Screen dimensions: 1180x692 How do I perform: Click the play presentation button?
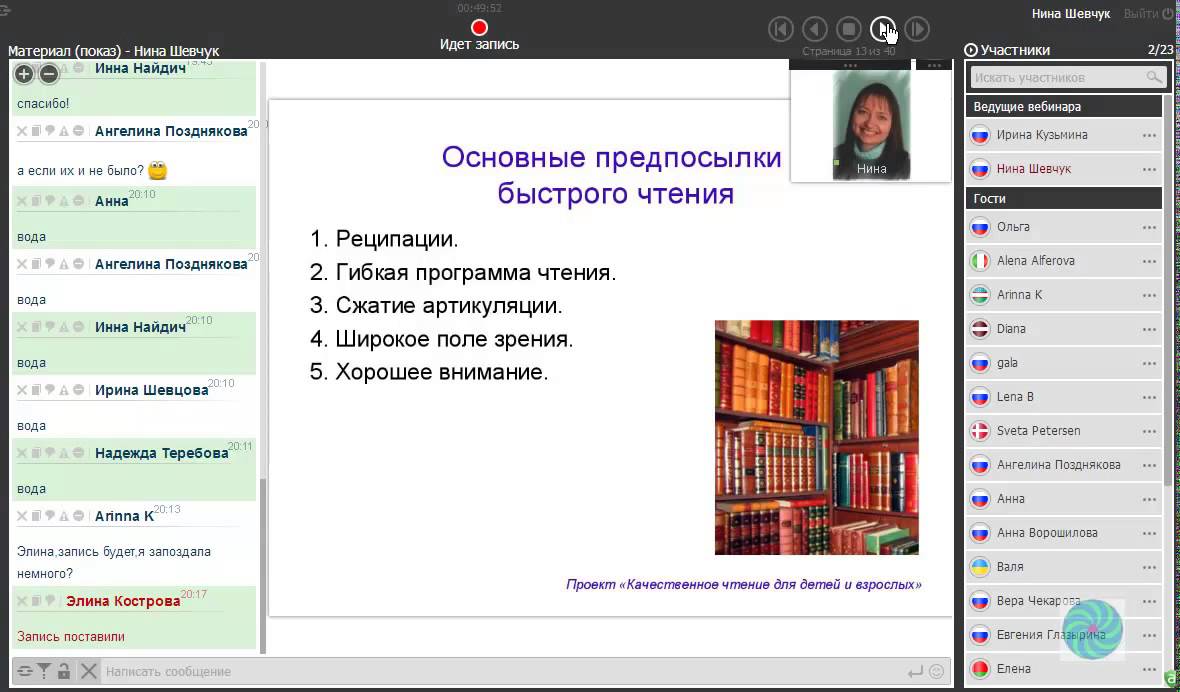point(883,29)
